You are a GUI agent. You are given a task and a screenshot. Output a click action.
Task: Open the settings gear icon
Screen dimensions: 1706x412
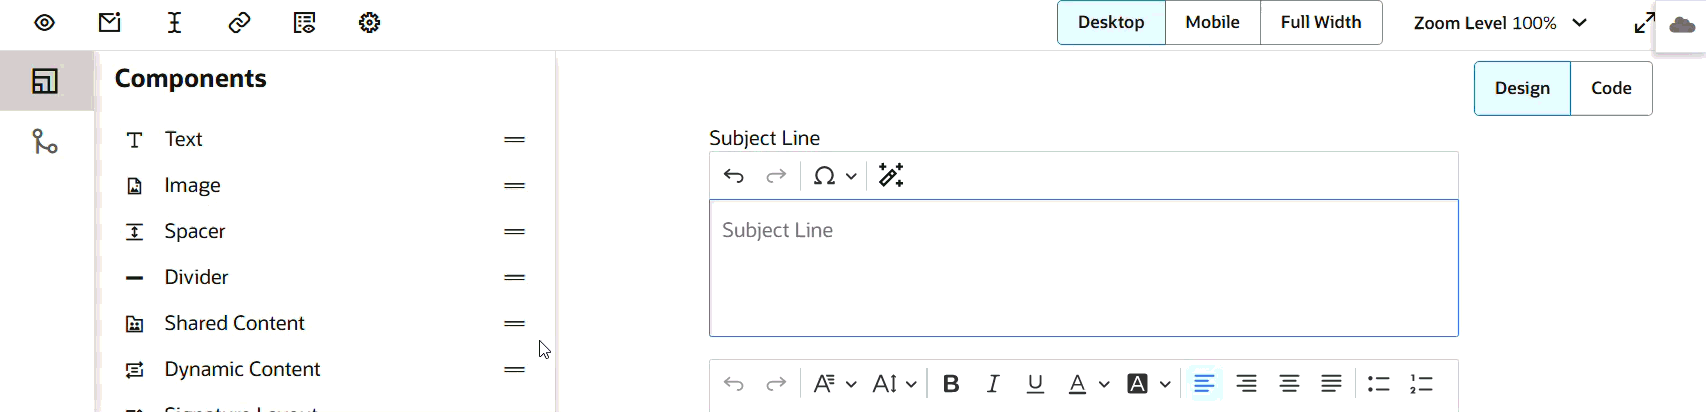click(369, 22)
